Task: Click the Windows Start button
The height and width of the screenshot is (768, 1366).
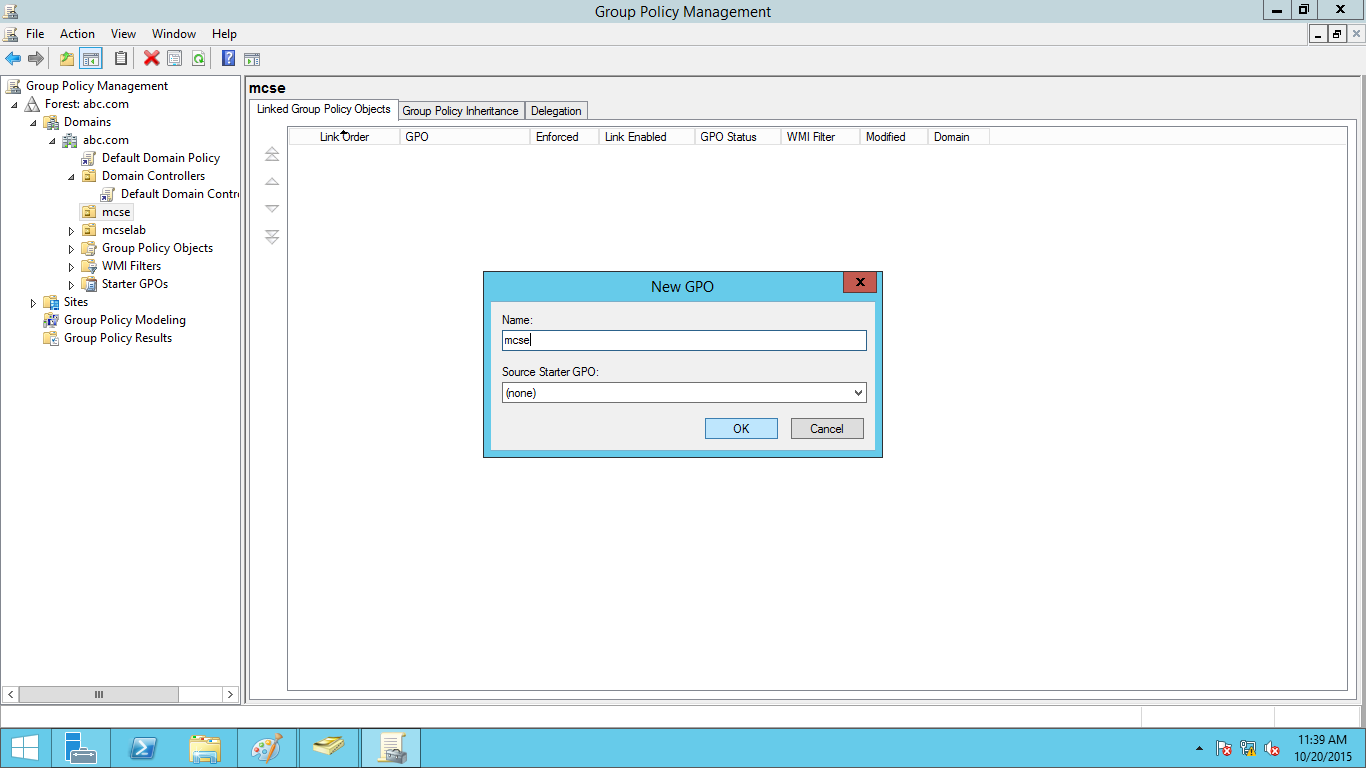Action: coord(25,748)
